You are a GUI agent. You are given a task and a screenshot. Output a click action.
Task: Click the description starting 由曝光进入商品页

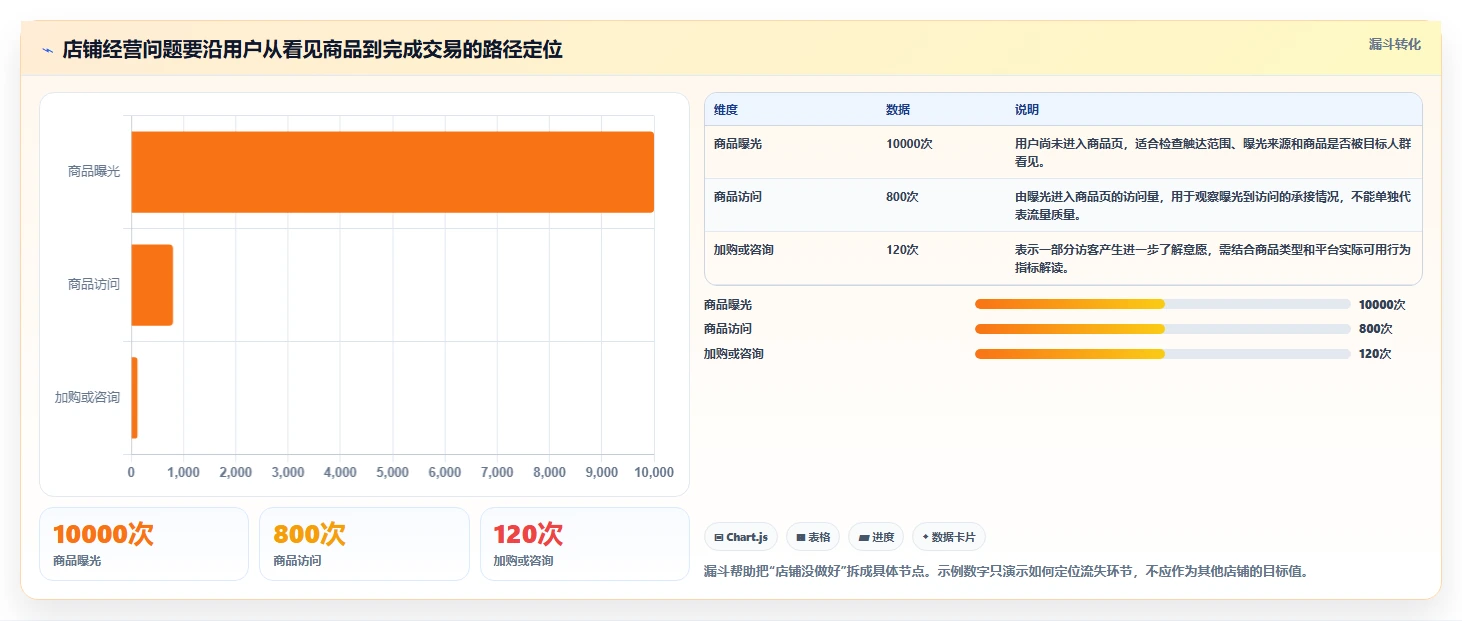coord(1213,206)
